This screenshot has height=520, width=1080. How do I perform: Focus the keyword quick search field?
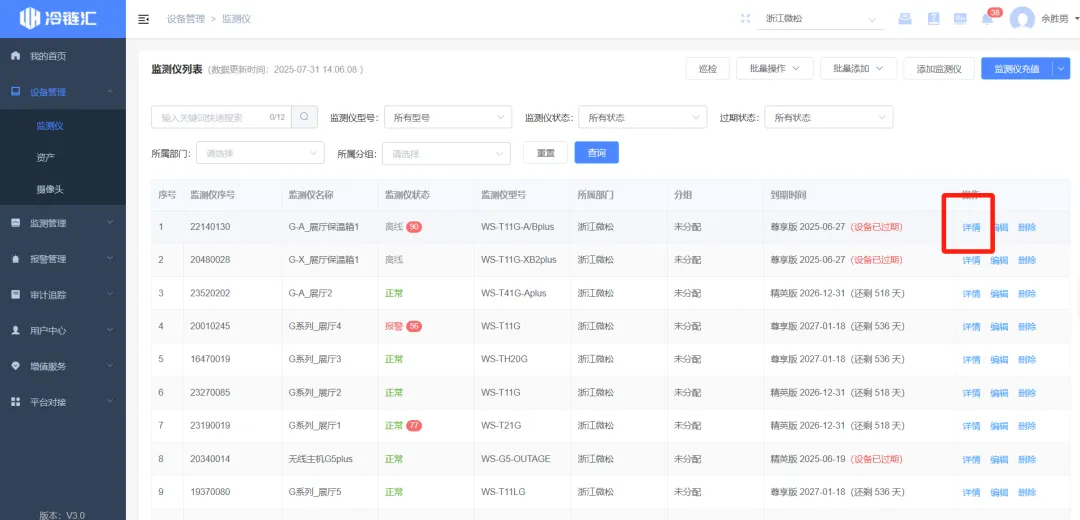[x=221, y=117]
